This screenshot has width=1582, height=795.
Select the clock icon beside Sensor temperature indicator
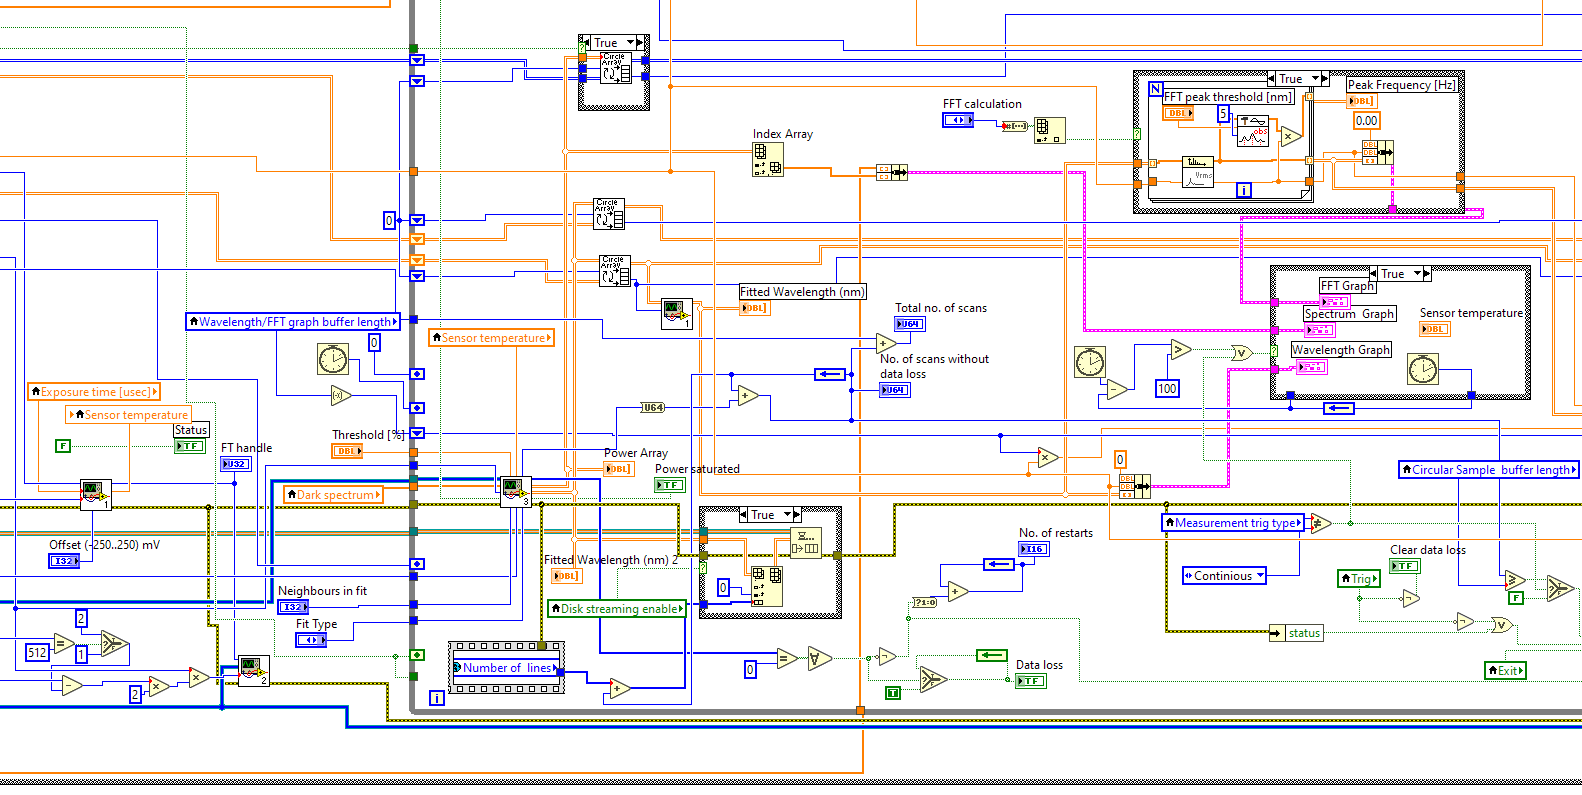coord(1423,369)
